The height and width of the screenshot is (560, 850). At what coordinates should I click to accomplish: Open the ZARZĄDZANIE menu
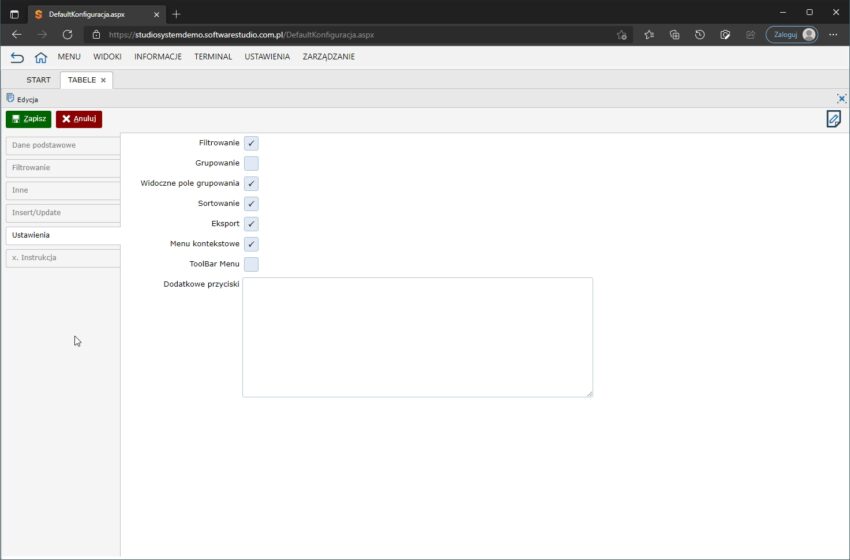click(328, 57)
